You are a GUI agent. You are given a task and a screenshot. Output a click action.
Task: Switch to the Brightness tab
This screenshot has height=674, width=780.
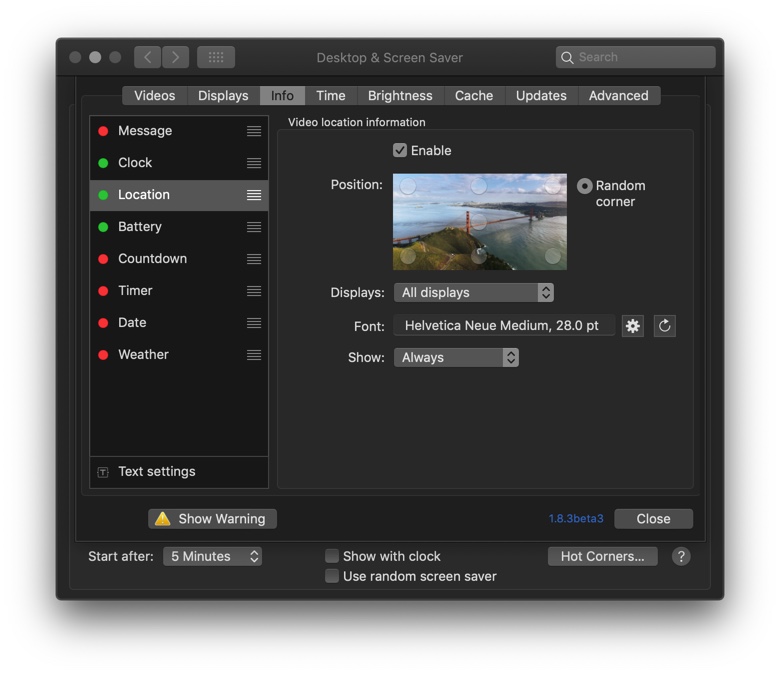400,96
